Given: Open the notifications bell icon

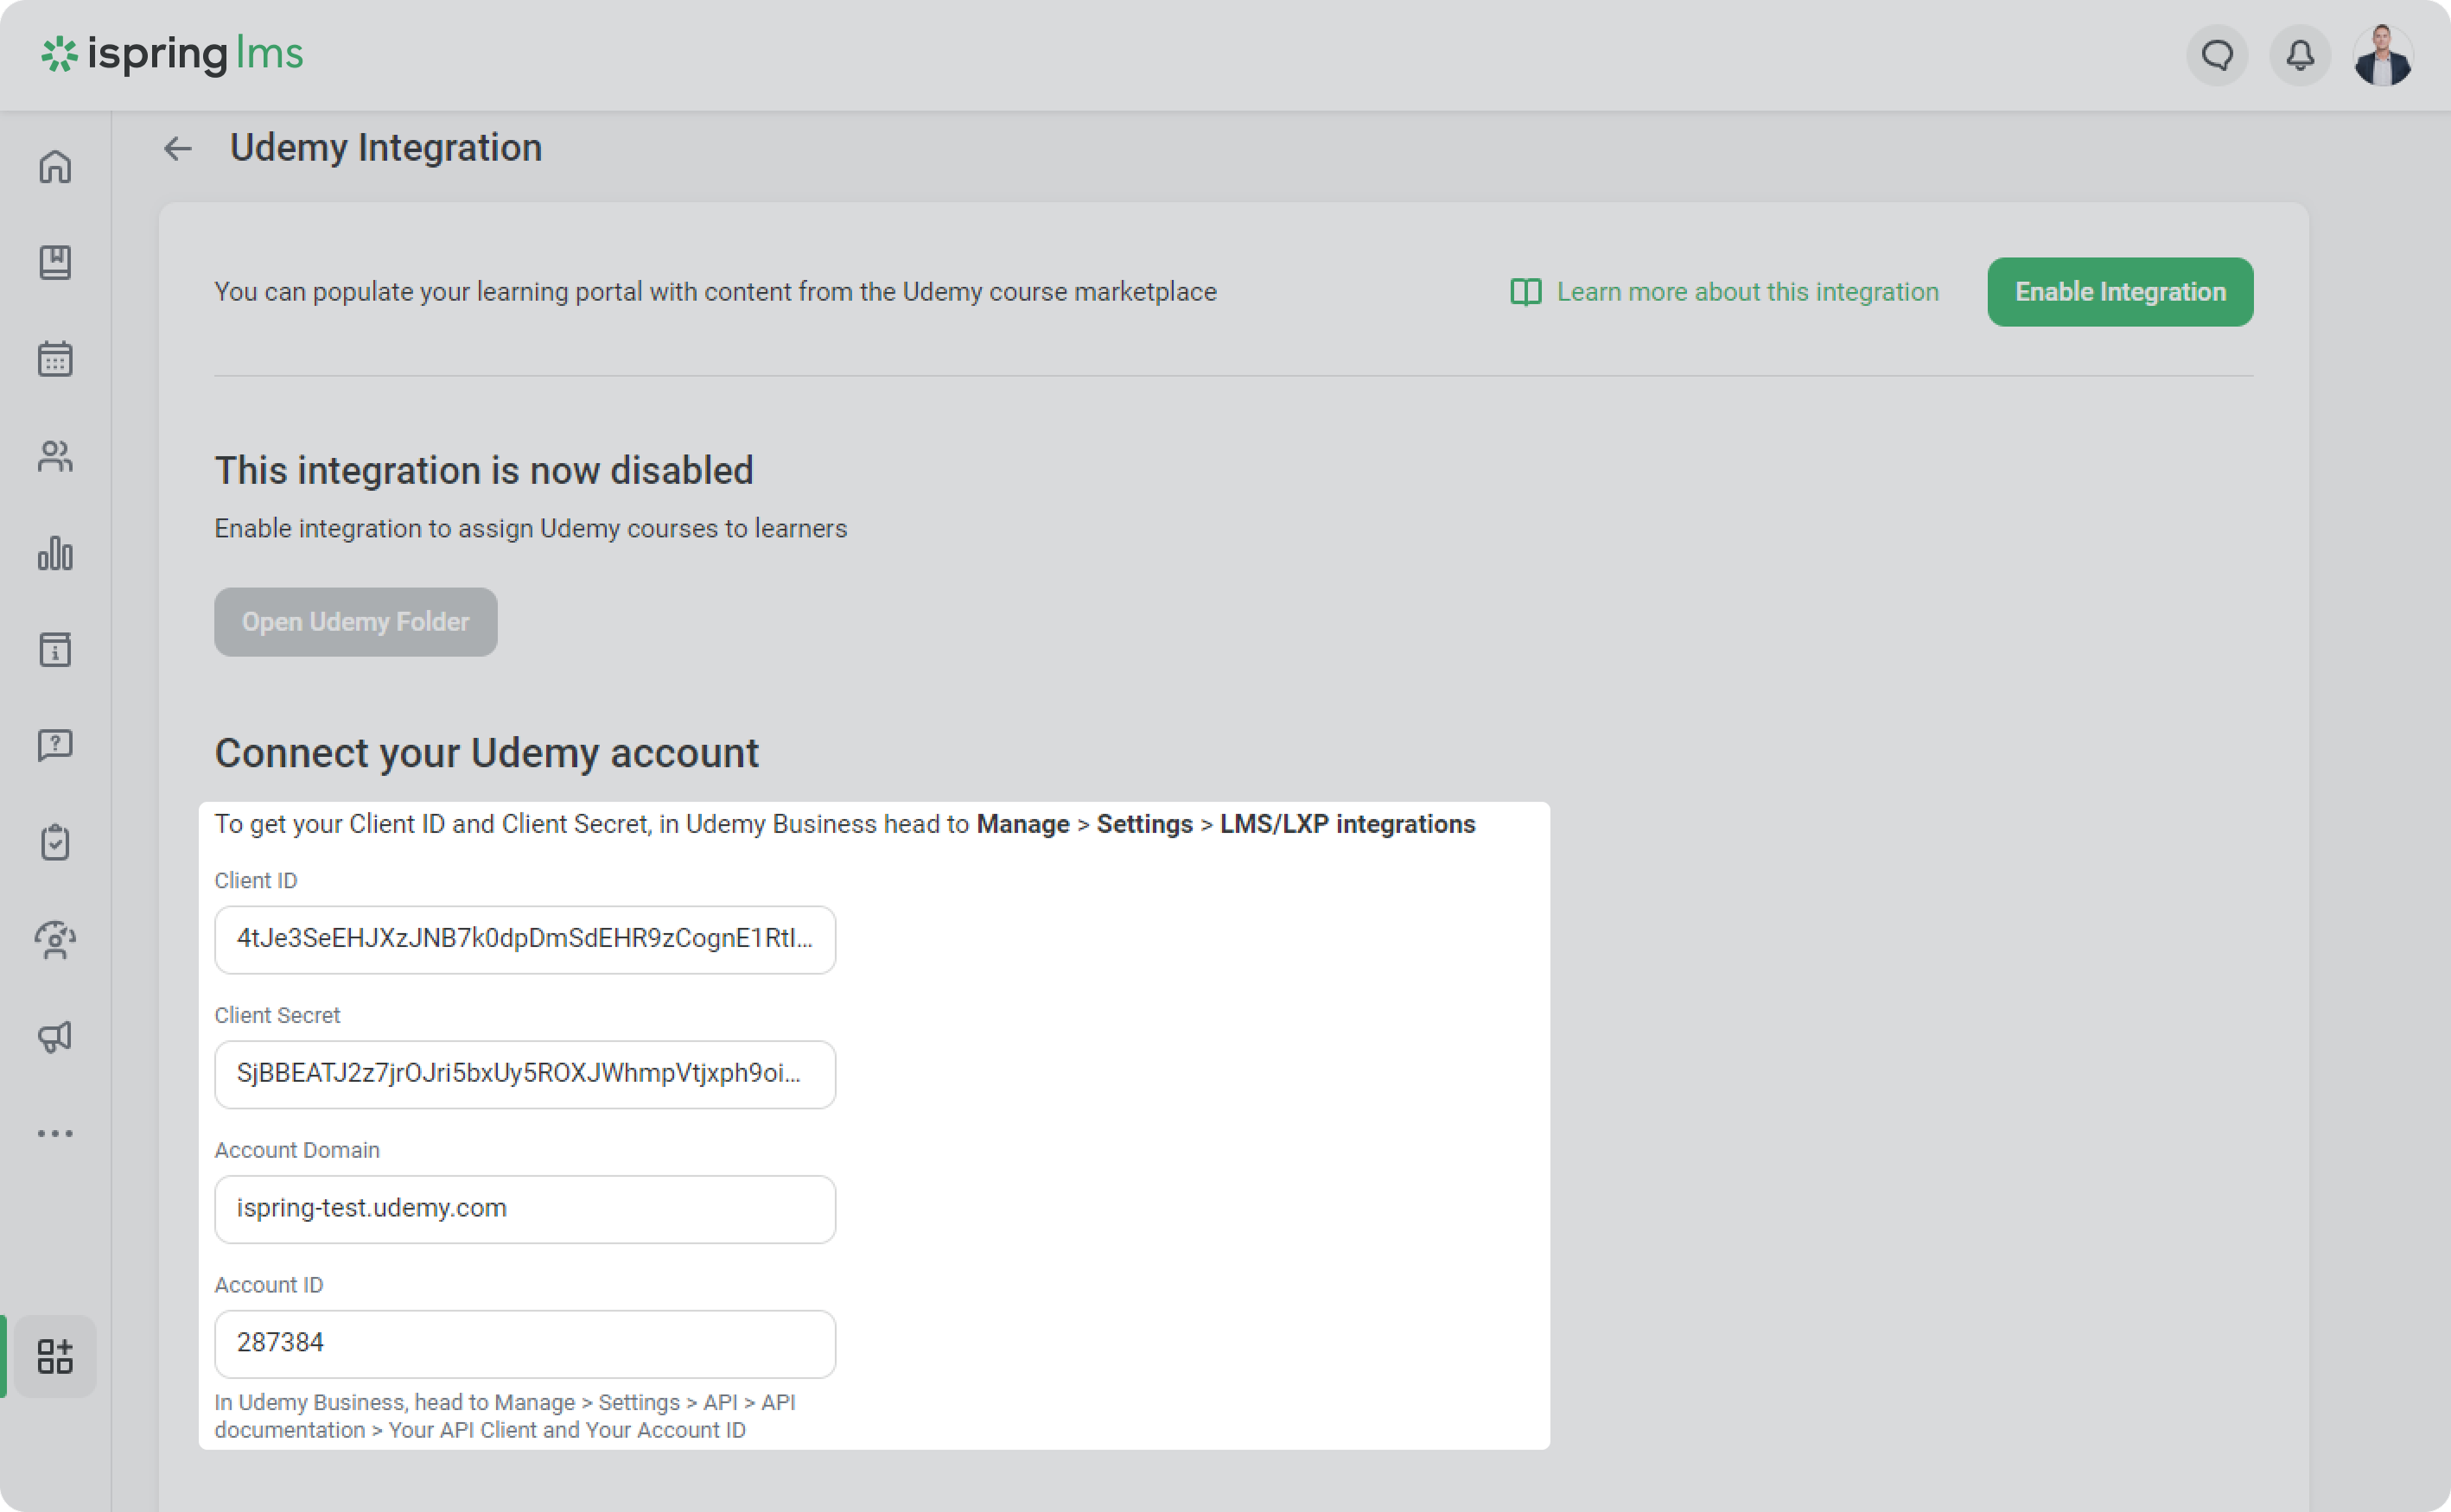Looking at the screenshot, I should pyautogui.click(x=2300, y=55).
